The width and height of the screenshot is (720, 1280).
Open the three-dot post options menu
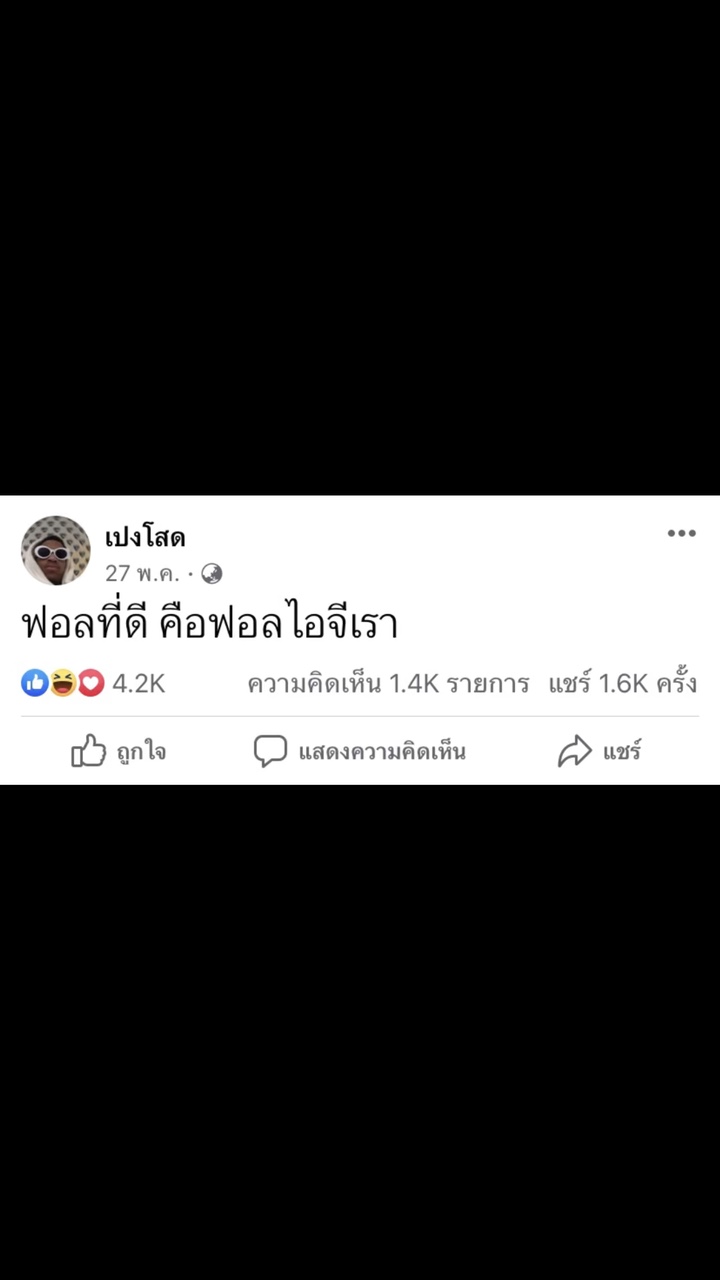[x=681, y=533]
